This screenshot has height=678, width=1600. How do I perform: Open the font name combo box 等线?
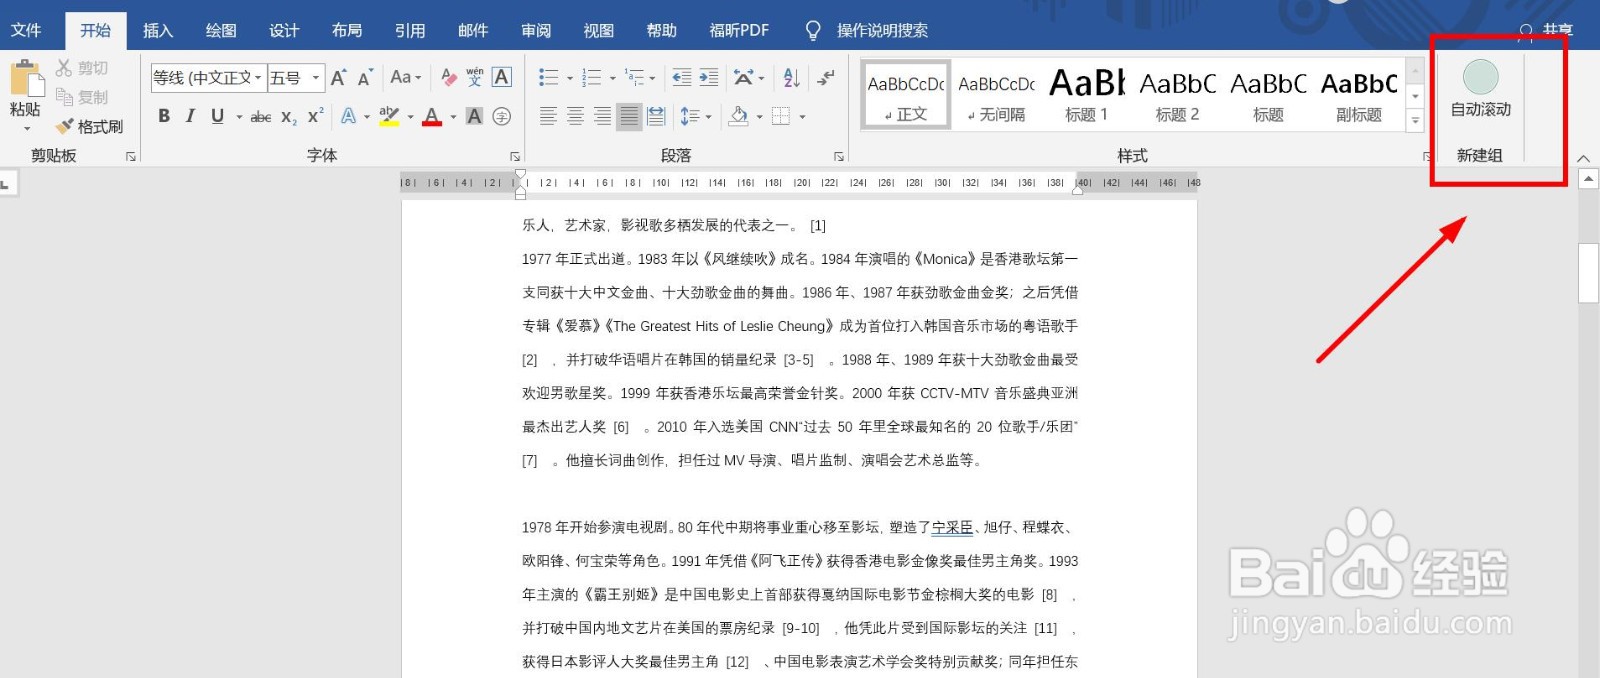pyautogui.click(x=208, y=78)
